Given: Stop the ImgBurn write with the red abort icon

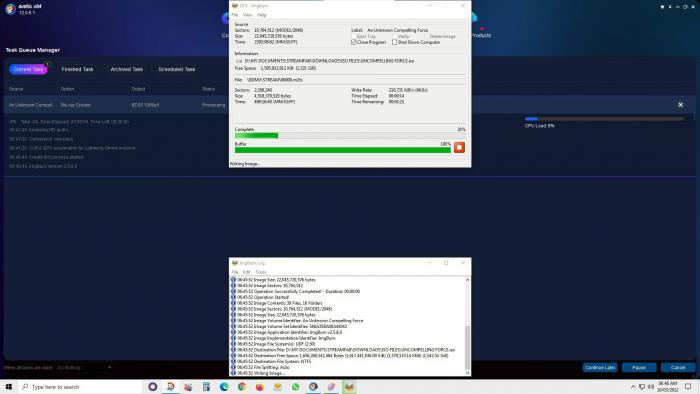Looking at the screenshot, I should [459, 147].
